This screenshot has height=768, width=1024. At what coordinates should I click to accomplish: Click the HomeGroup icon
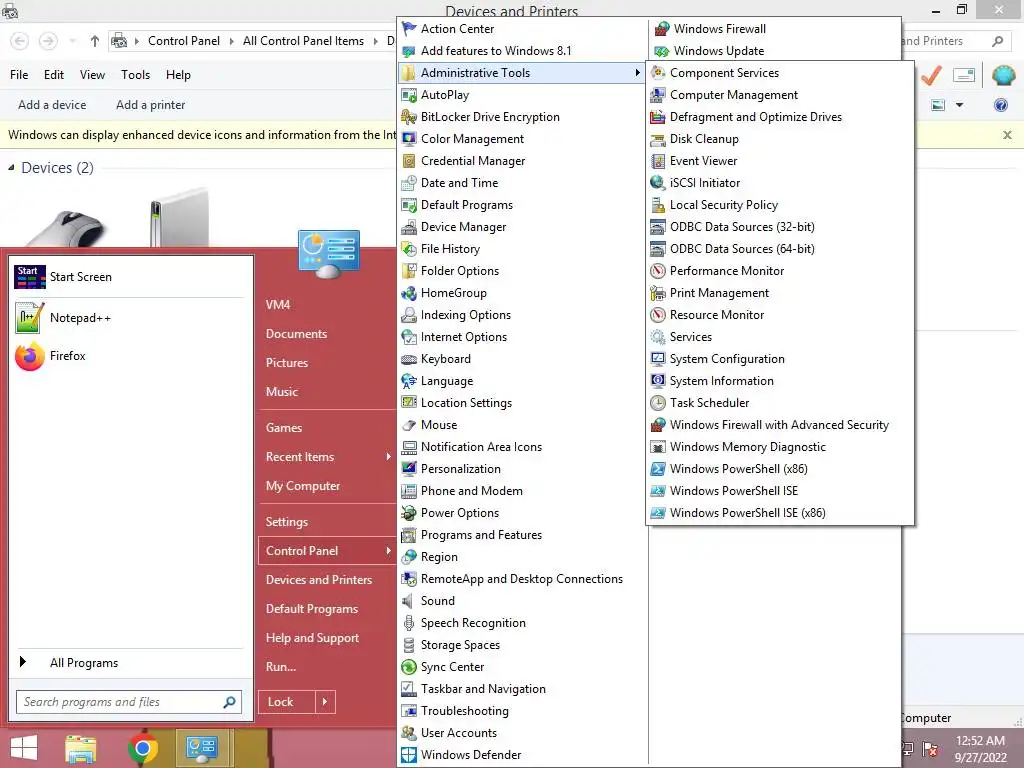(x=409, y=293)
